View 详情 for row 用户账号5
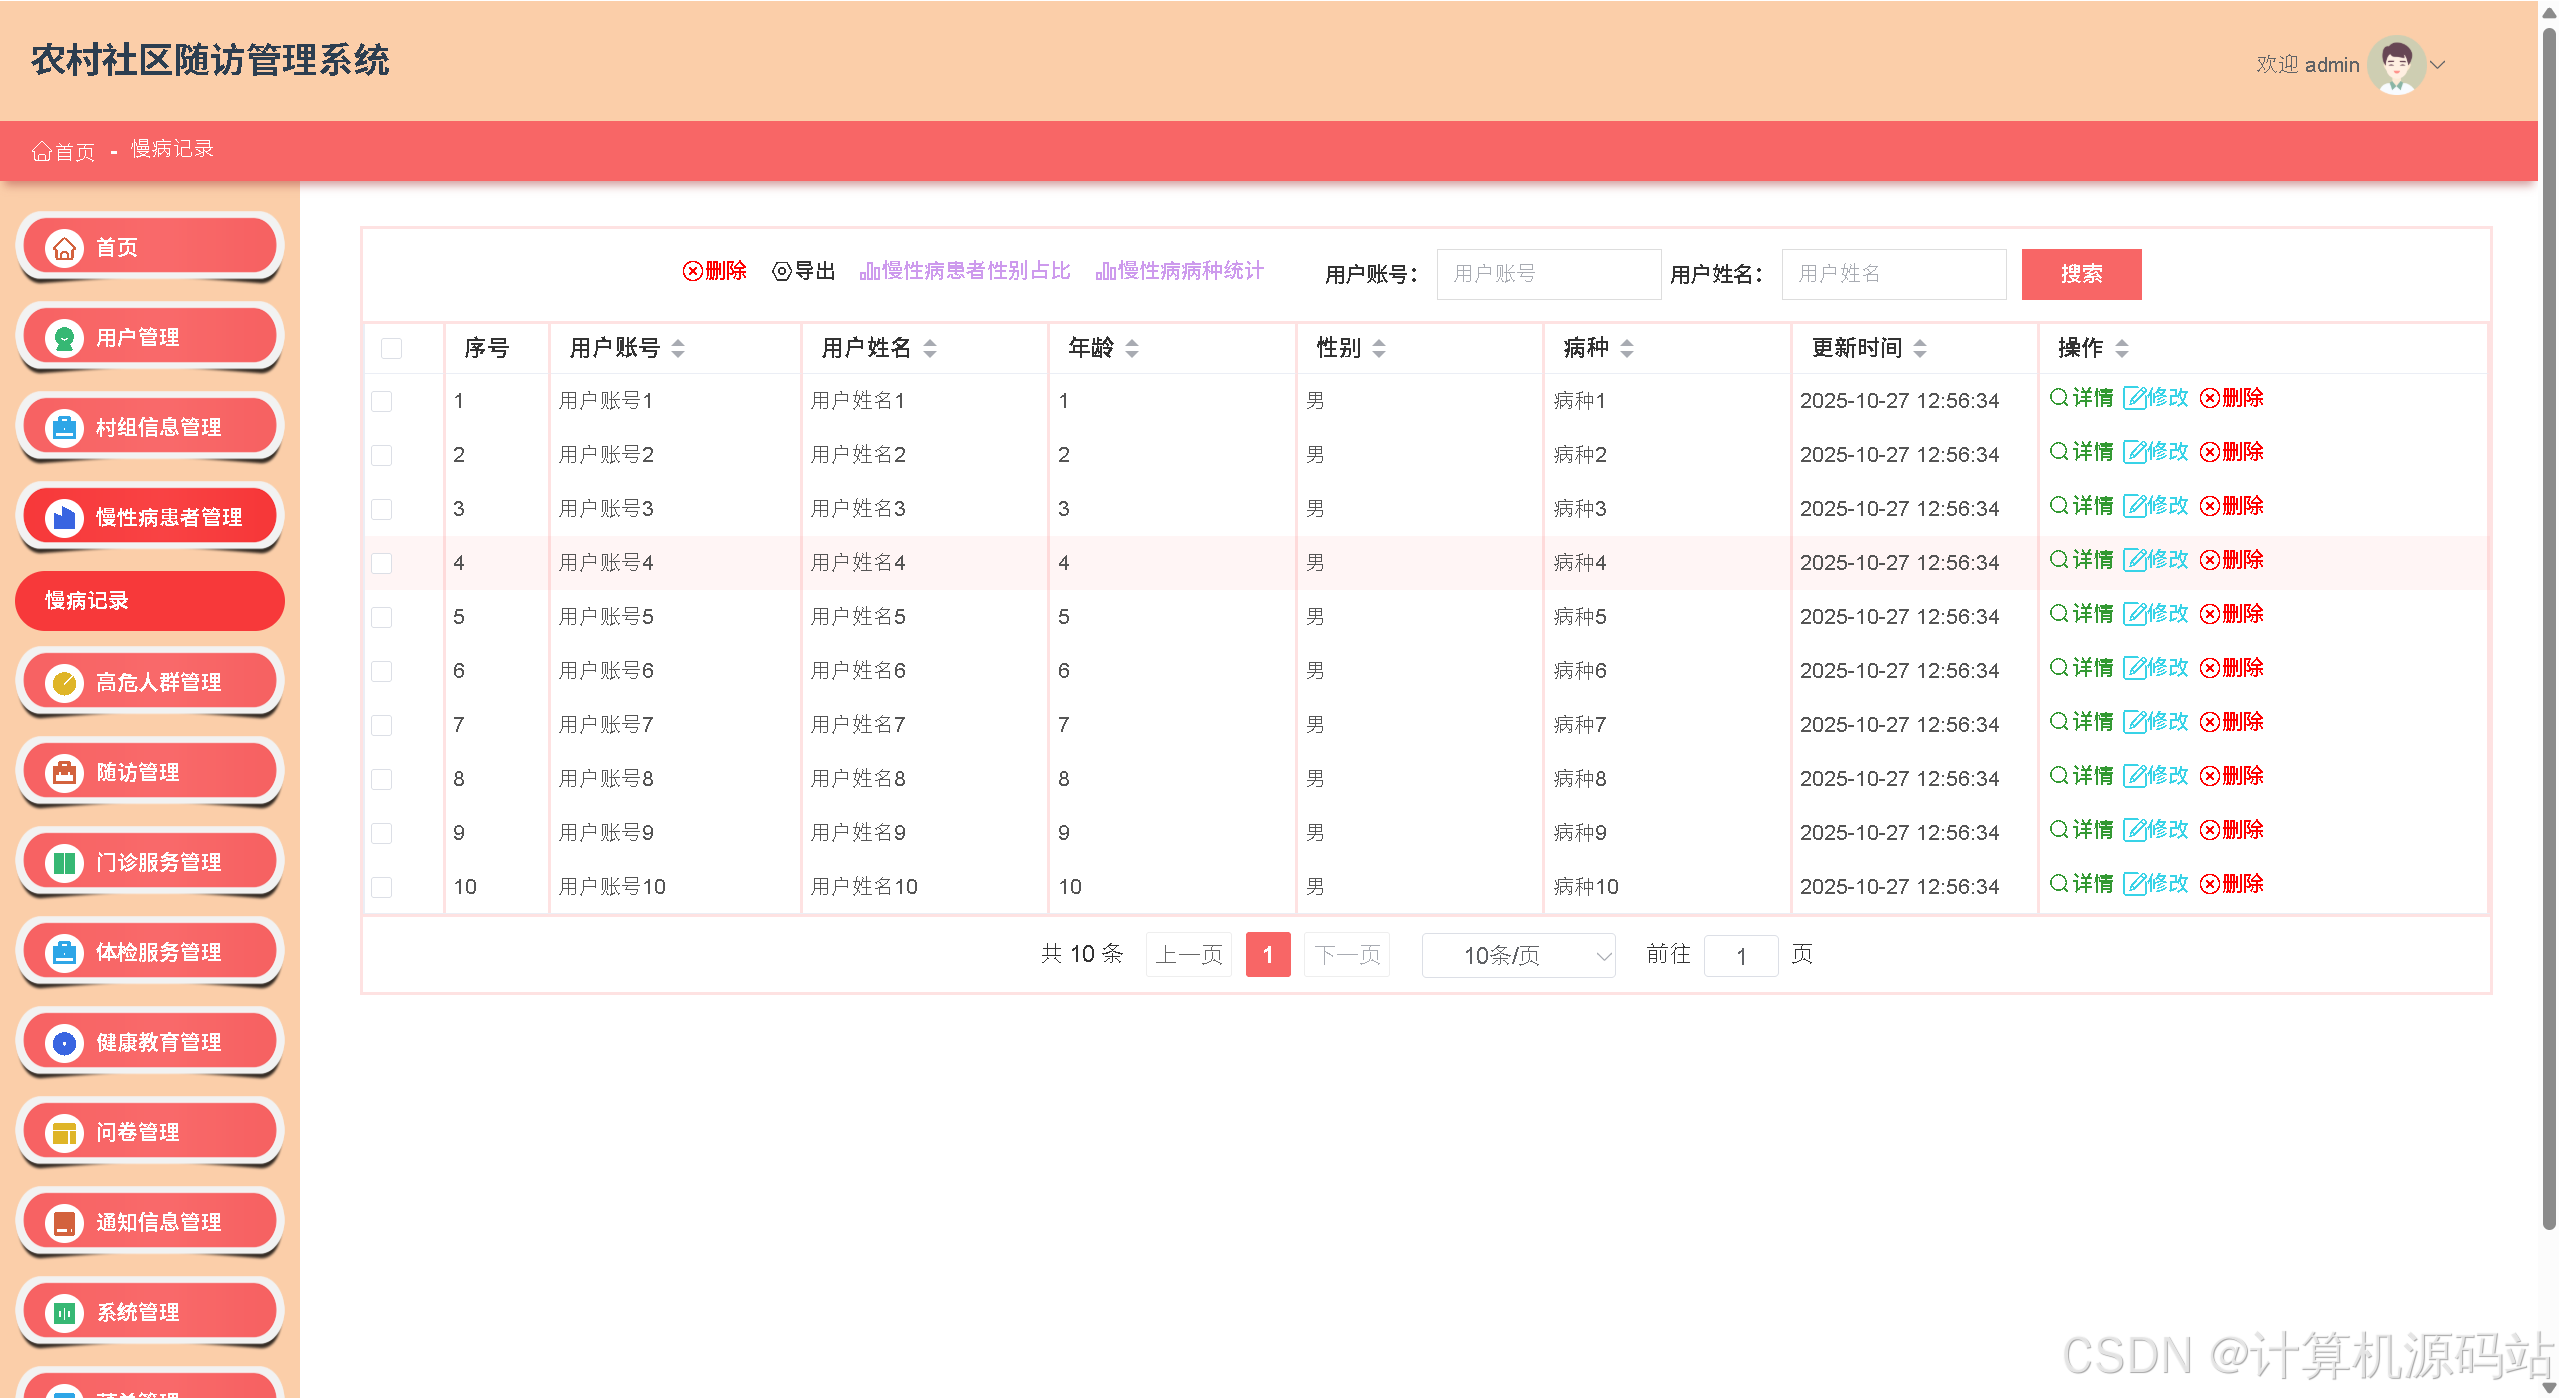2559x1398 pixels. (x=2082, y=614)
